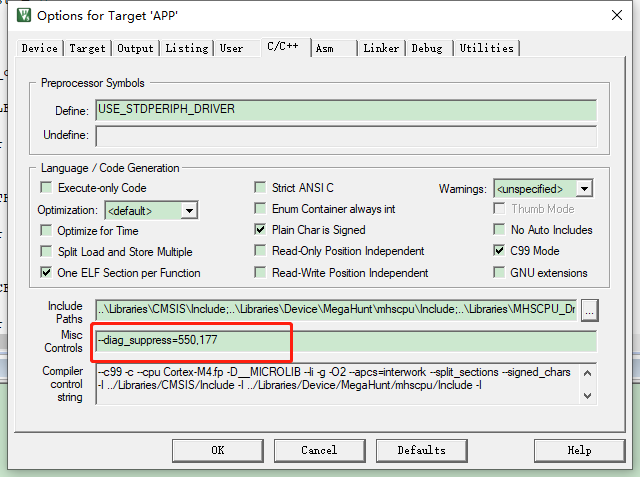Enable GNU extensions checkbox

(x=499, y=272)
